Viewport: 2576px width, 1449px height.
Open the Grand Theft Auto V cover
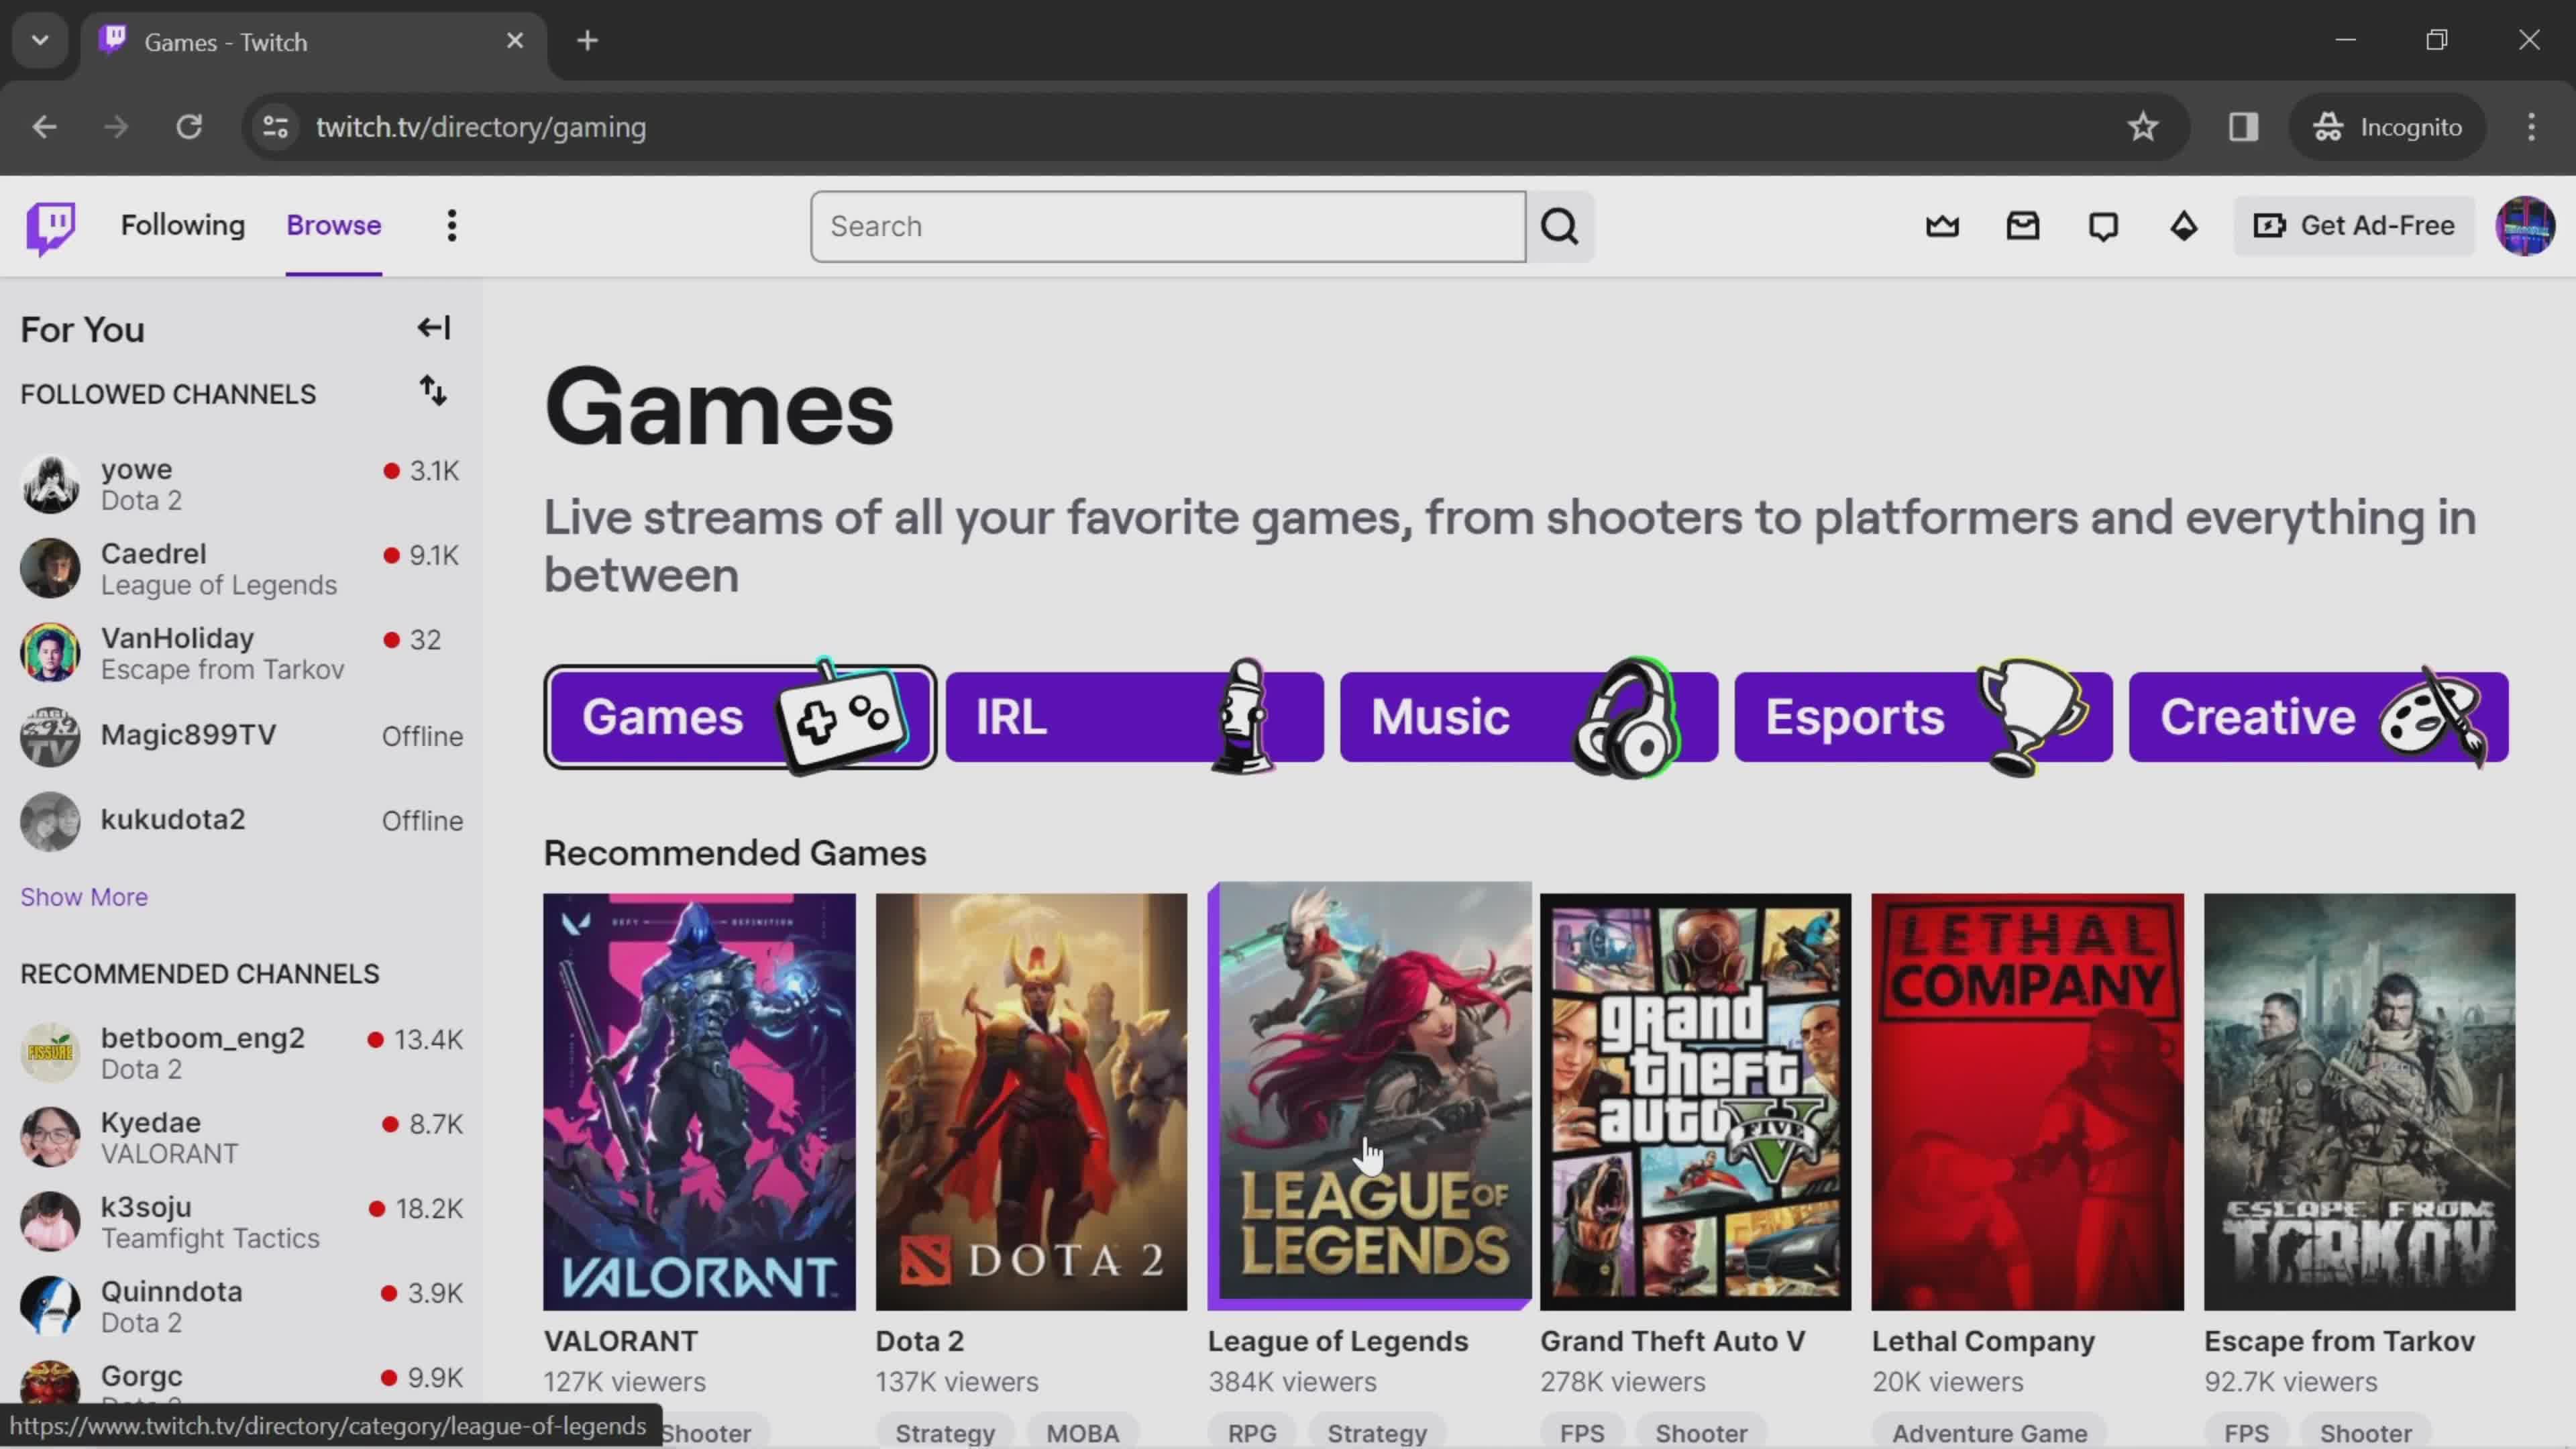click(1695, 1102)
